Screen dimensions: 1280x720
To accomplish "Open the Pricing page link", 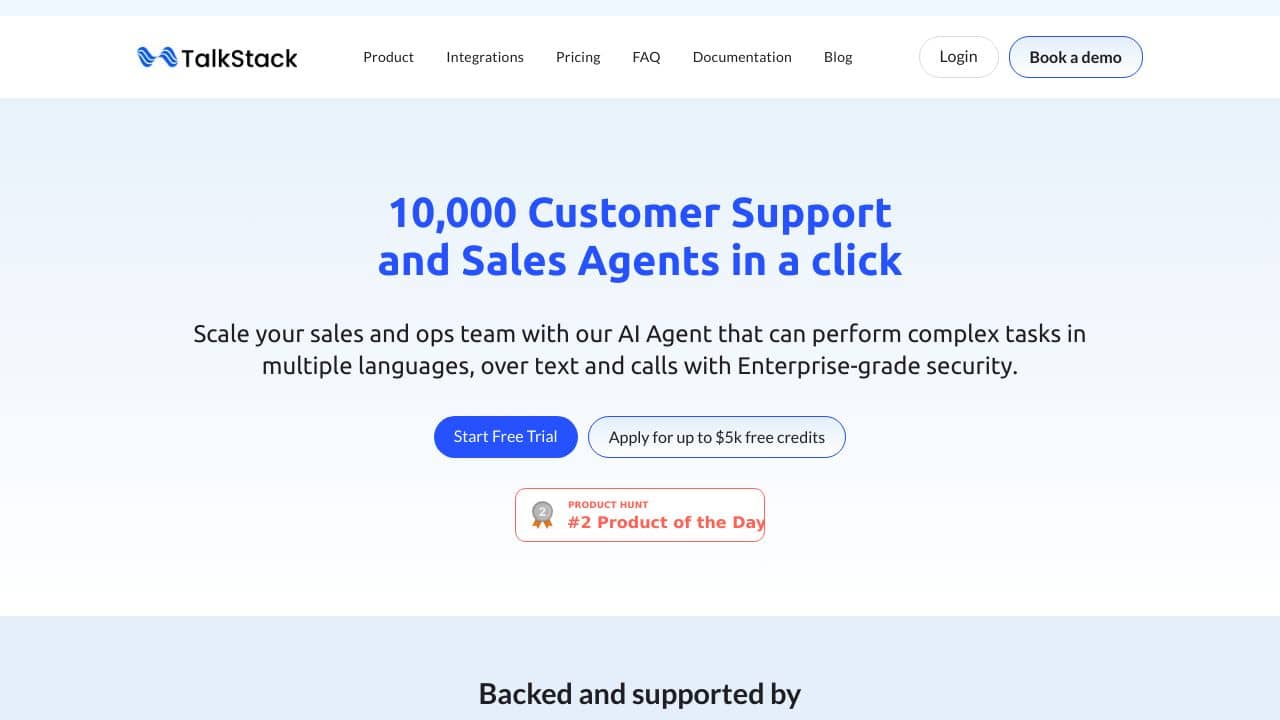I will pos(578,57).
